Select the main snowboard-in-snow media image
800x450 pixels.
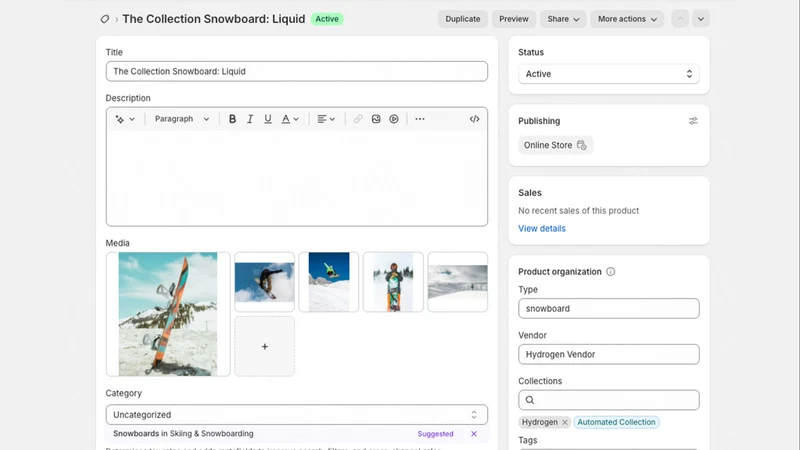(x=168, y=314)
